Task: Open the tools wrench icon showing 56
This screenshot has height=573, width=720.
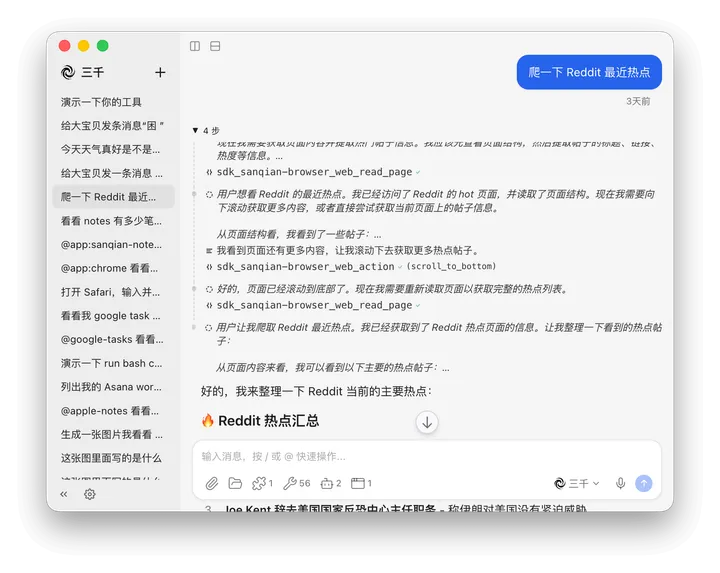Action: [x=297, y=483]
